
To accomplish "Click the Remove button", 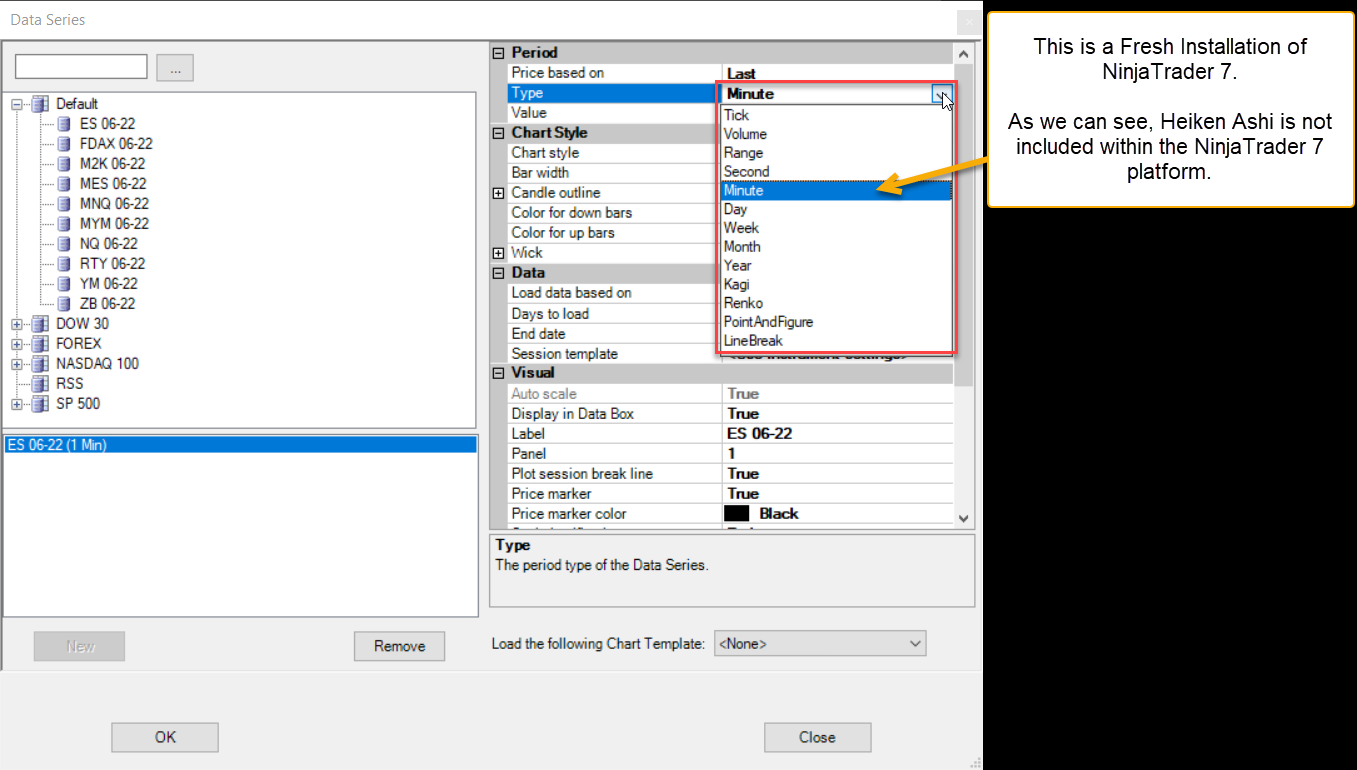I will click(x=399, y=646).
